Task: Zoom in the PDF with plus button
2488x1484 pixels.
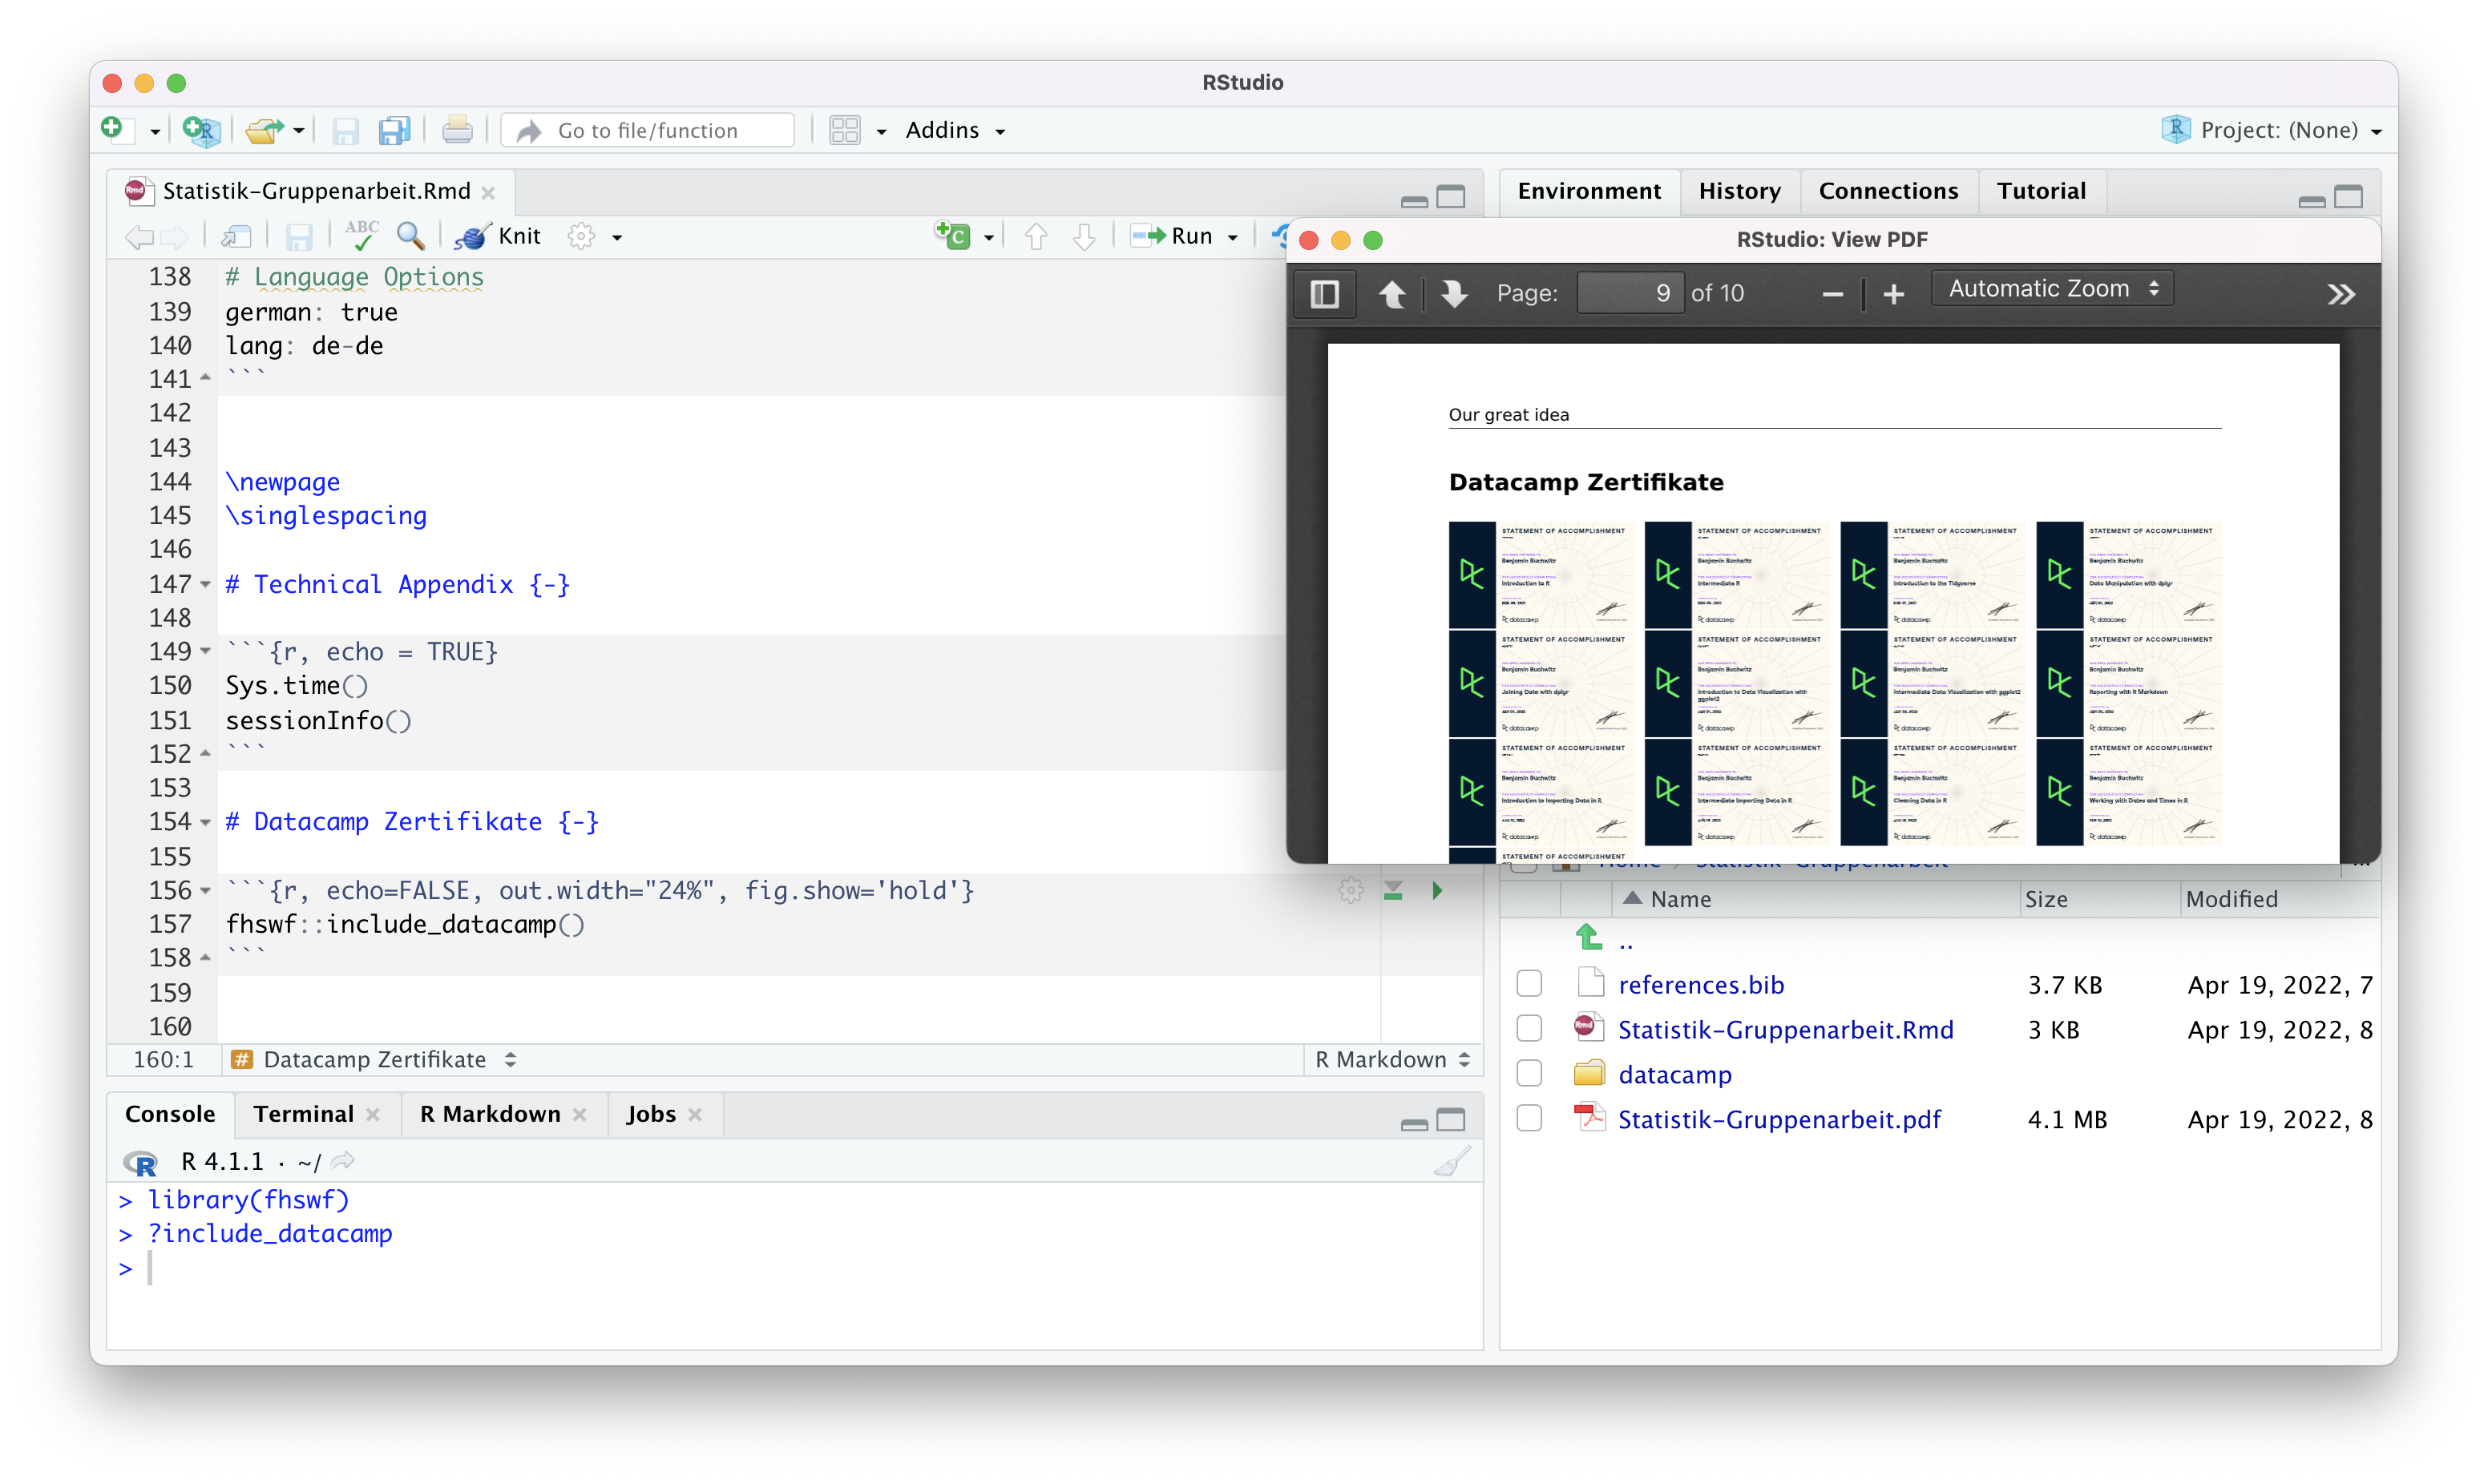Action: point(1893,294)
